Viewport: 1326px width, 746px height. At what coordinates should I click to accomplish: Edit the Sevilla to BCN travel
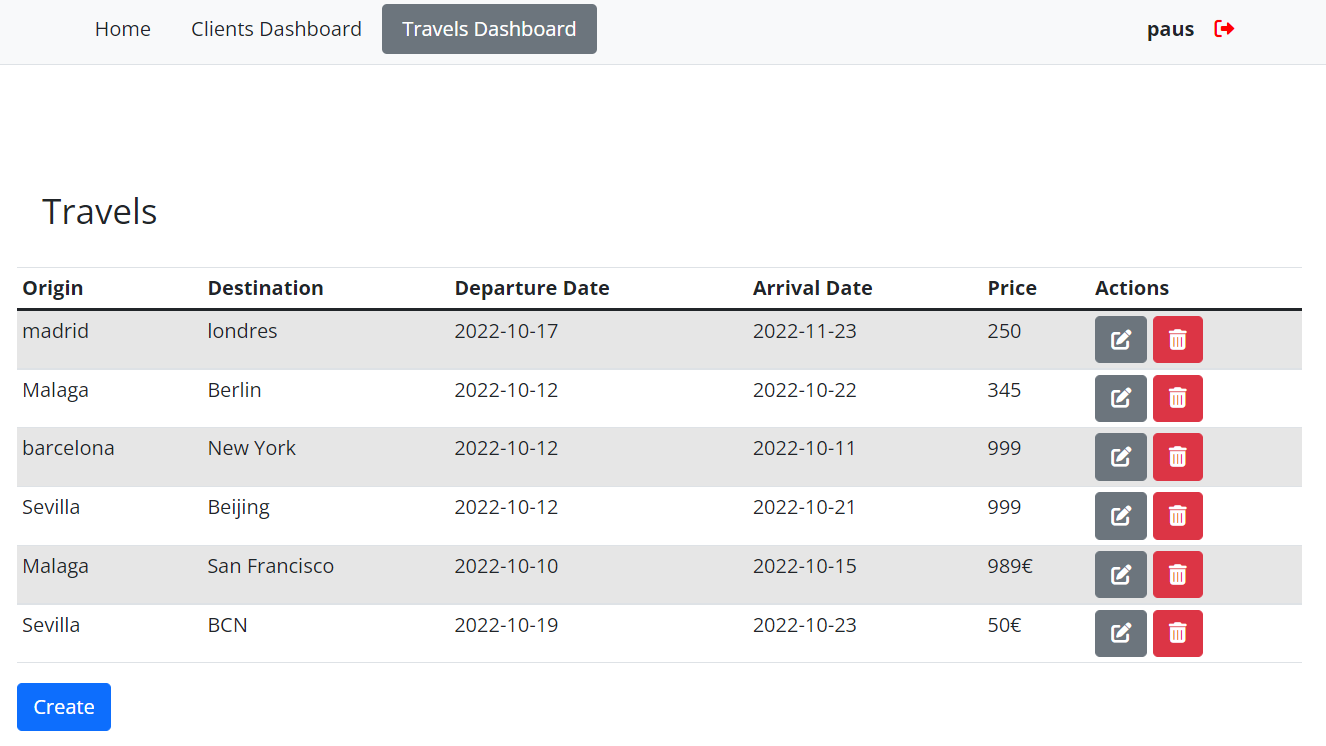(x=1120, y=633)
